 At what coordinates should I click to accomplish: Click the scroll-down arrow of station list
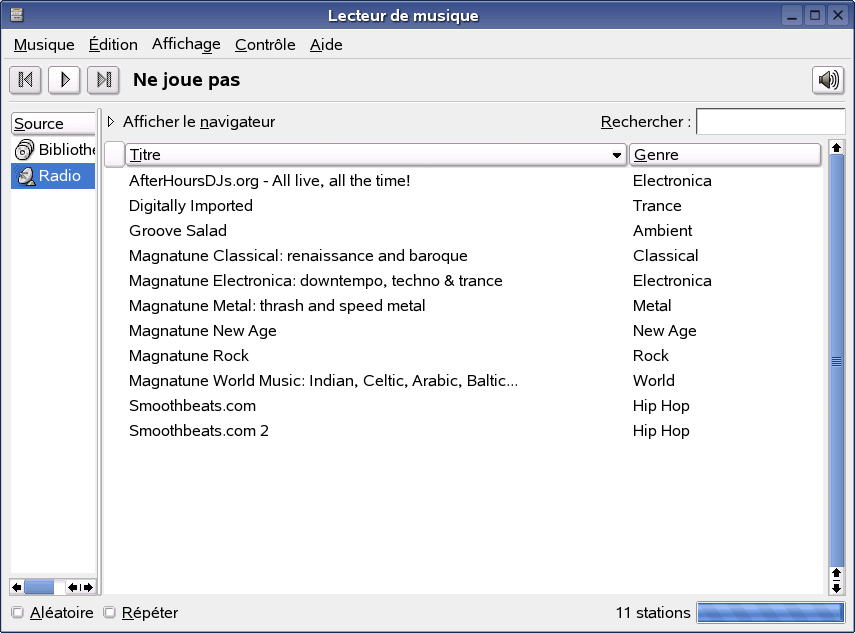[837, 587]
